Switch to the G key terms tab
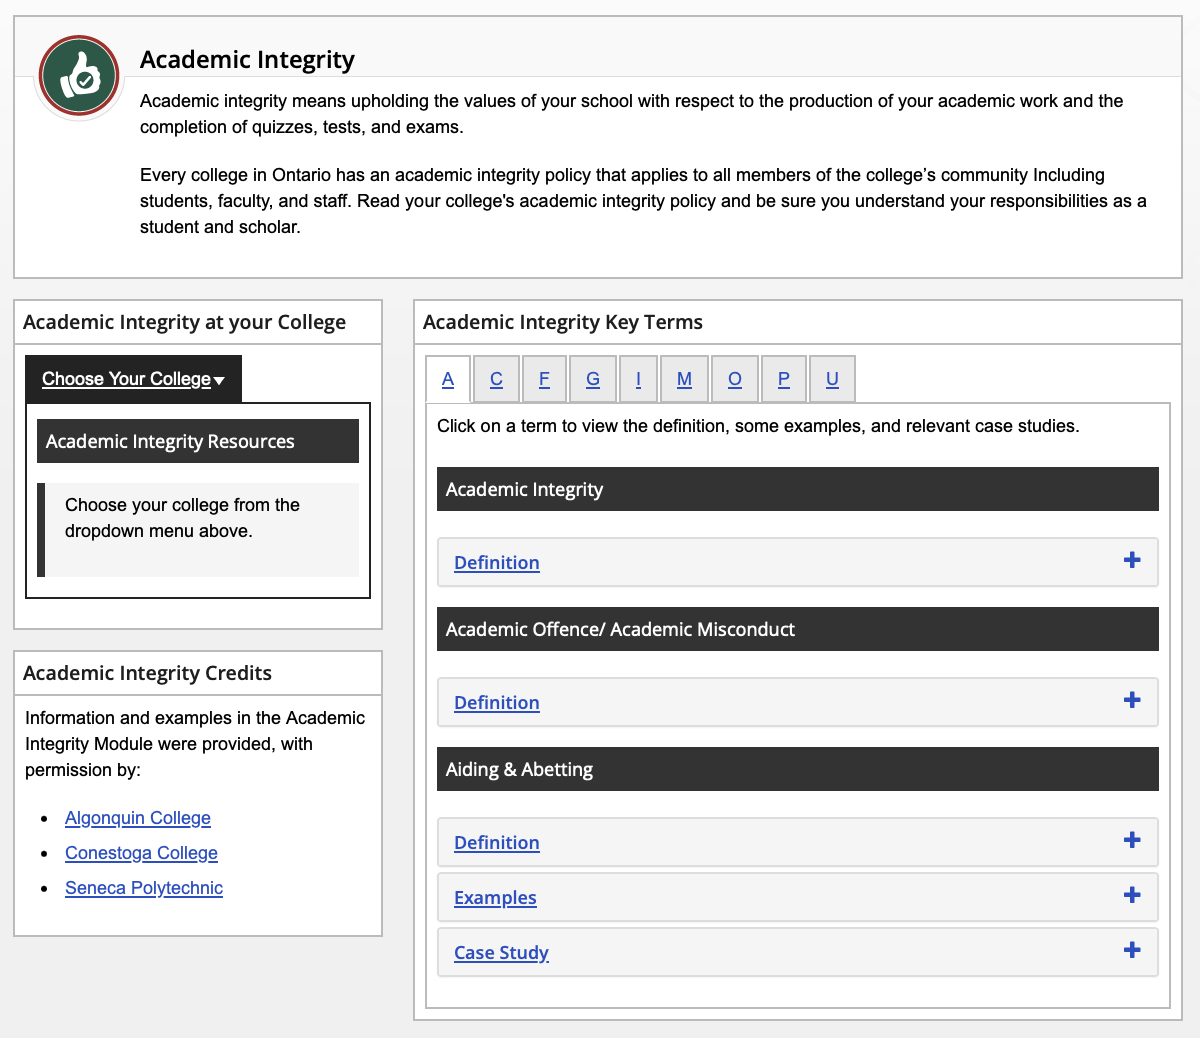 [593, 379]
